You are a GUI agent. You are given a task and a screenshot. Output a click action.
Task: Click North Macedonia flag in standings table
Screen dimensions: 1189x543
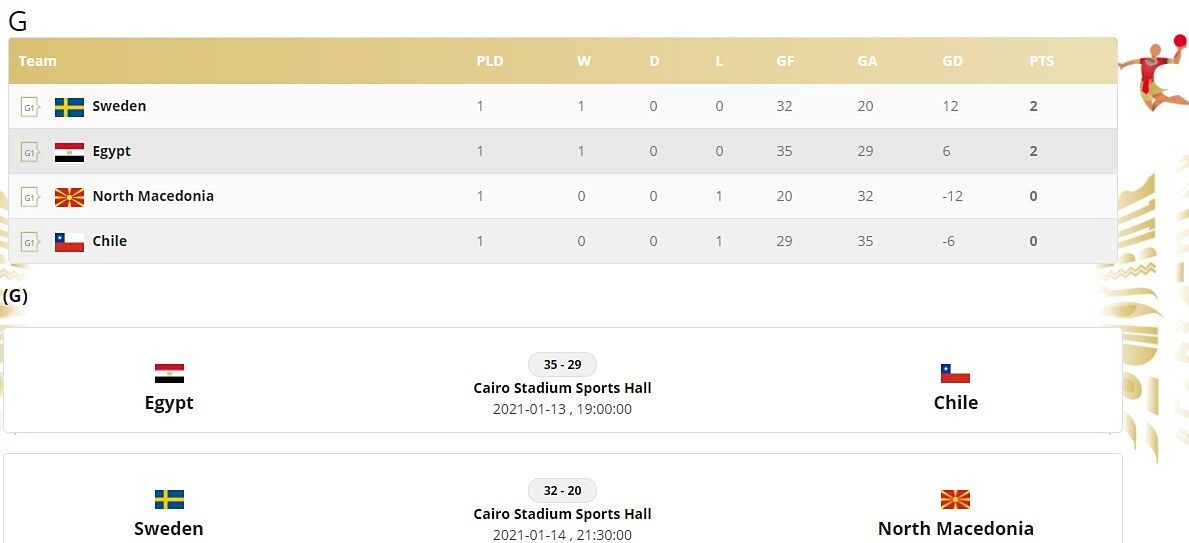69,197
